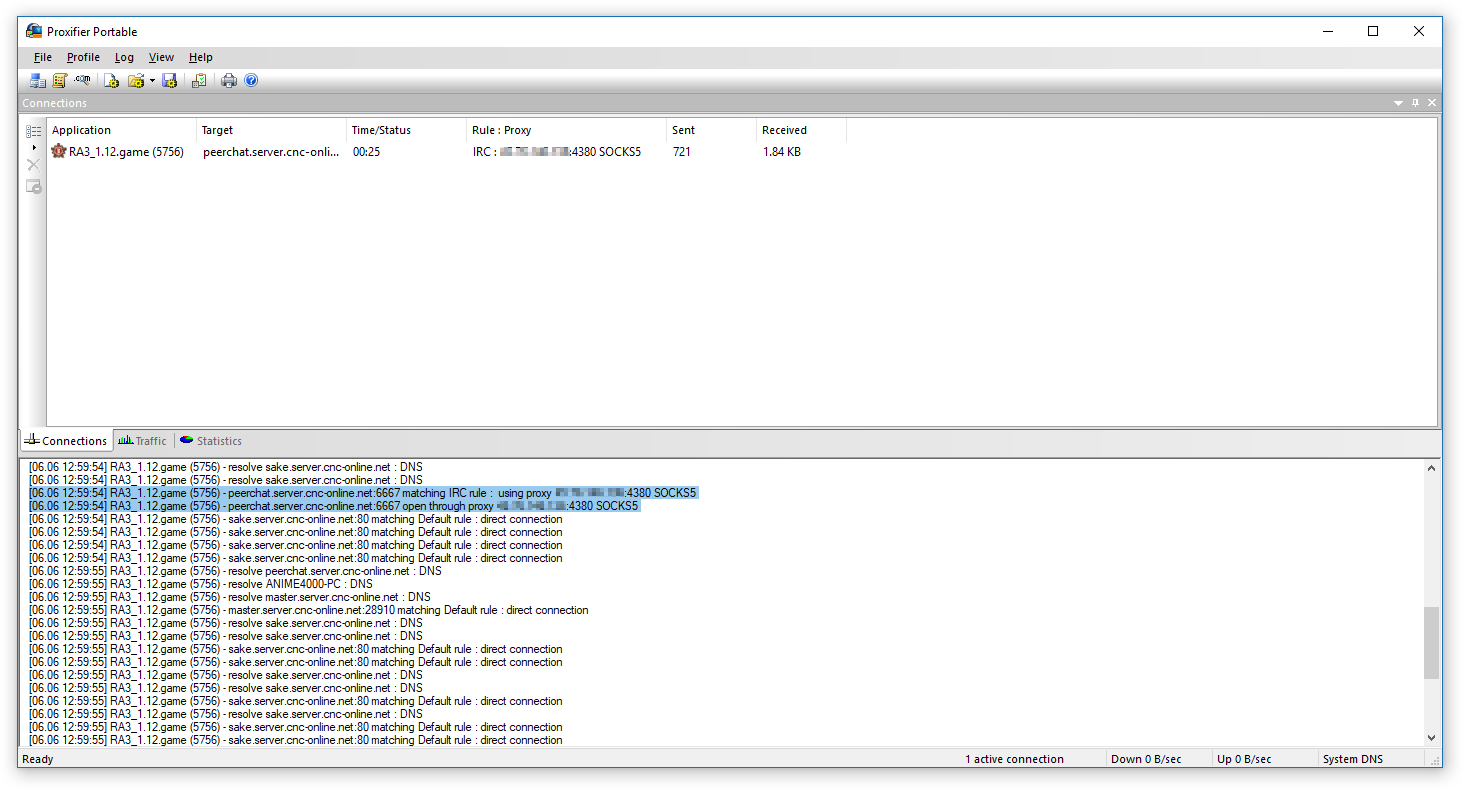
Task: Click the small arrow below the list icon
Action: 34,148
